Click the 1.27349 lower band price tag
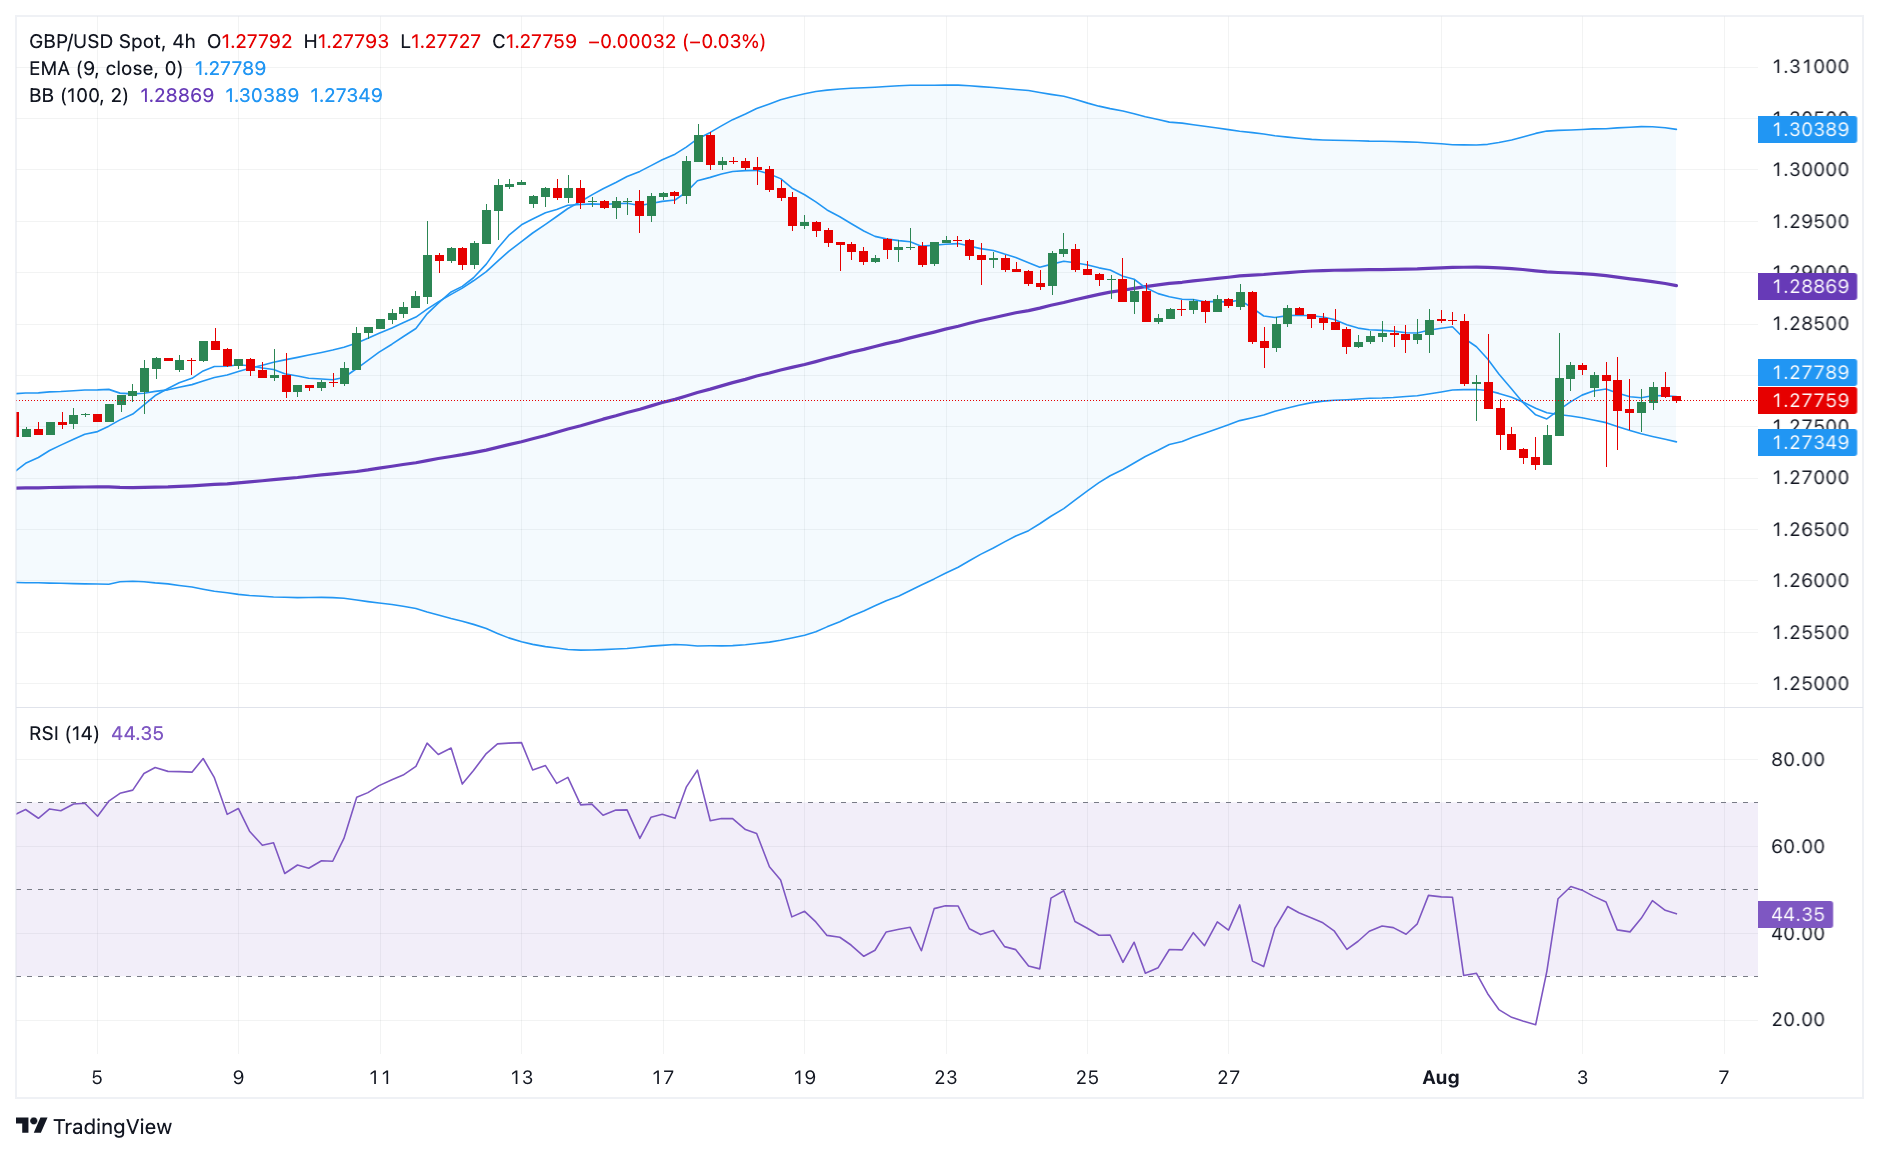This screenshot has width=1879, height=1154. pyautogui.click(x=1808, y=442)
